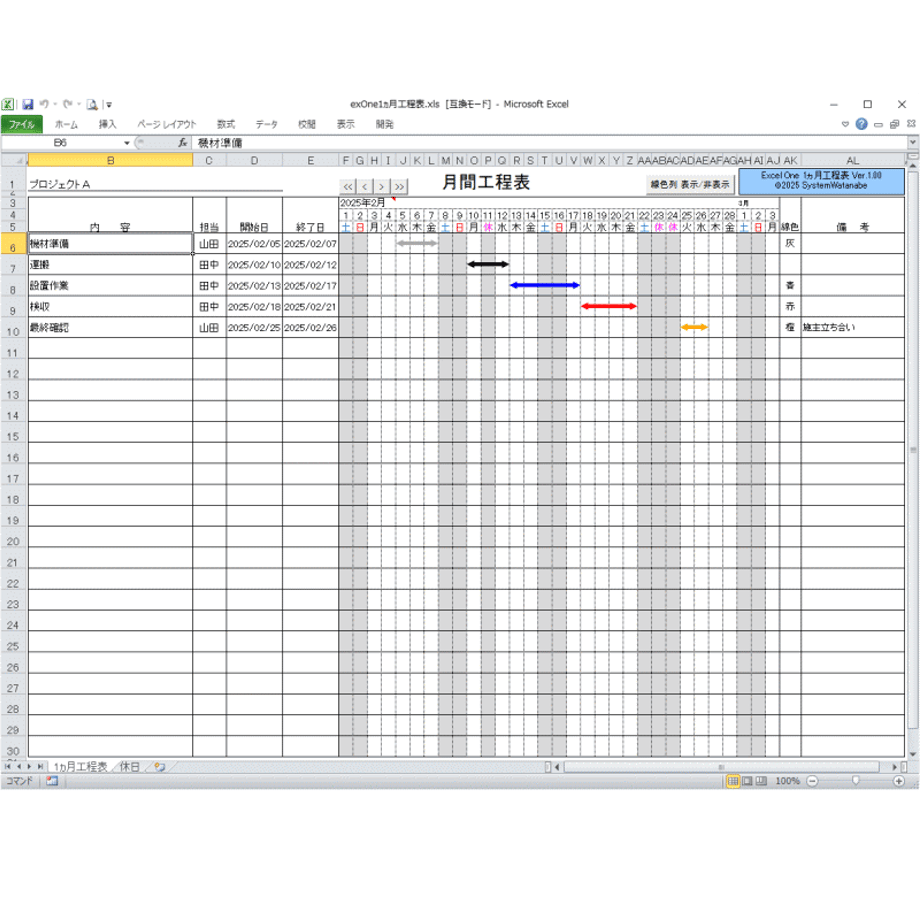Select the blue Gantt bar for 設置作業
The width and height of the screenshot is (920, 920).
(x=545, y=285)
